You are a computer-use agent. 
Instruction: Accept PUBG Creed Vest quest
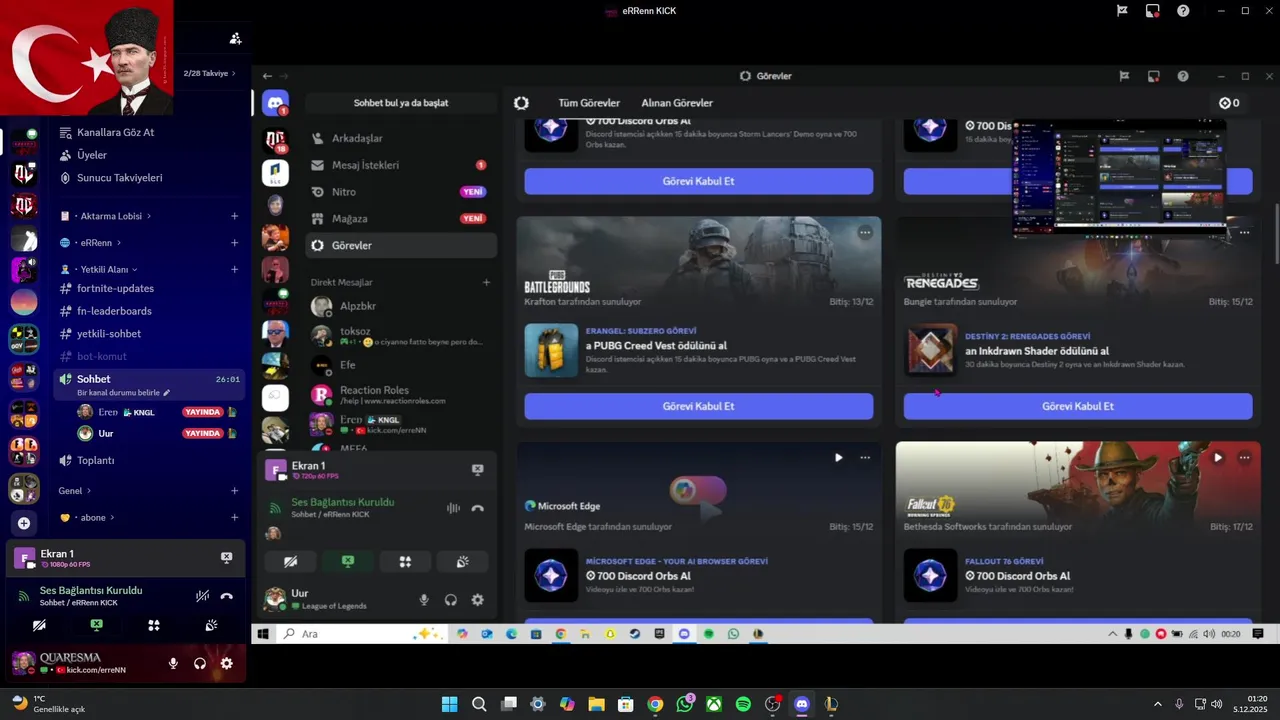(x=698, y=406)
